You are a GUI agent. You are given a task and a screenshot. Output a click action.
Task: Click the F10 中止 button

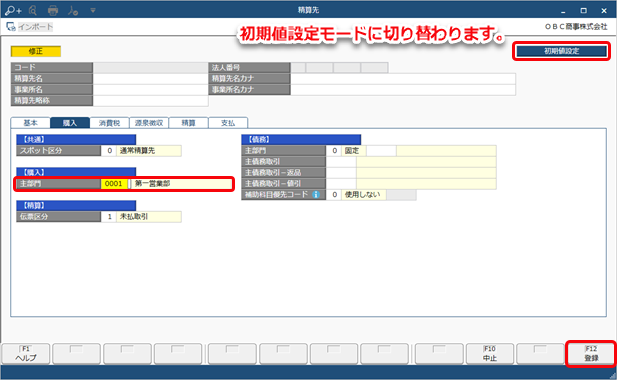490,354
